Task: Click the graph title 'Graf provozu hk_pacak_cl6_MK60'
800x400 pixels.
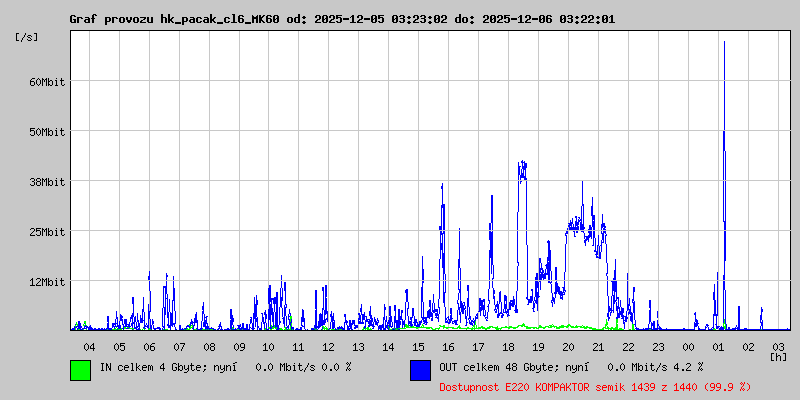Action: [175, 19]
